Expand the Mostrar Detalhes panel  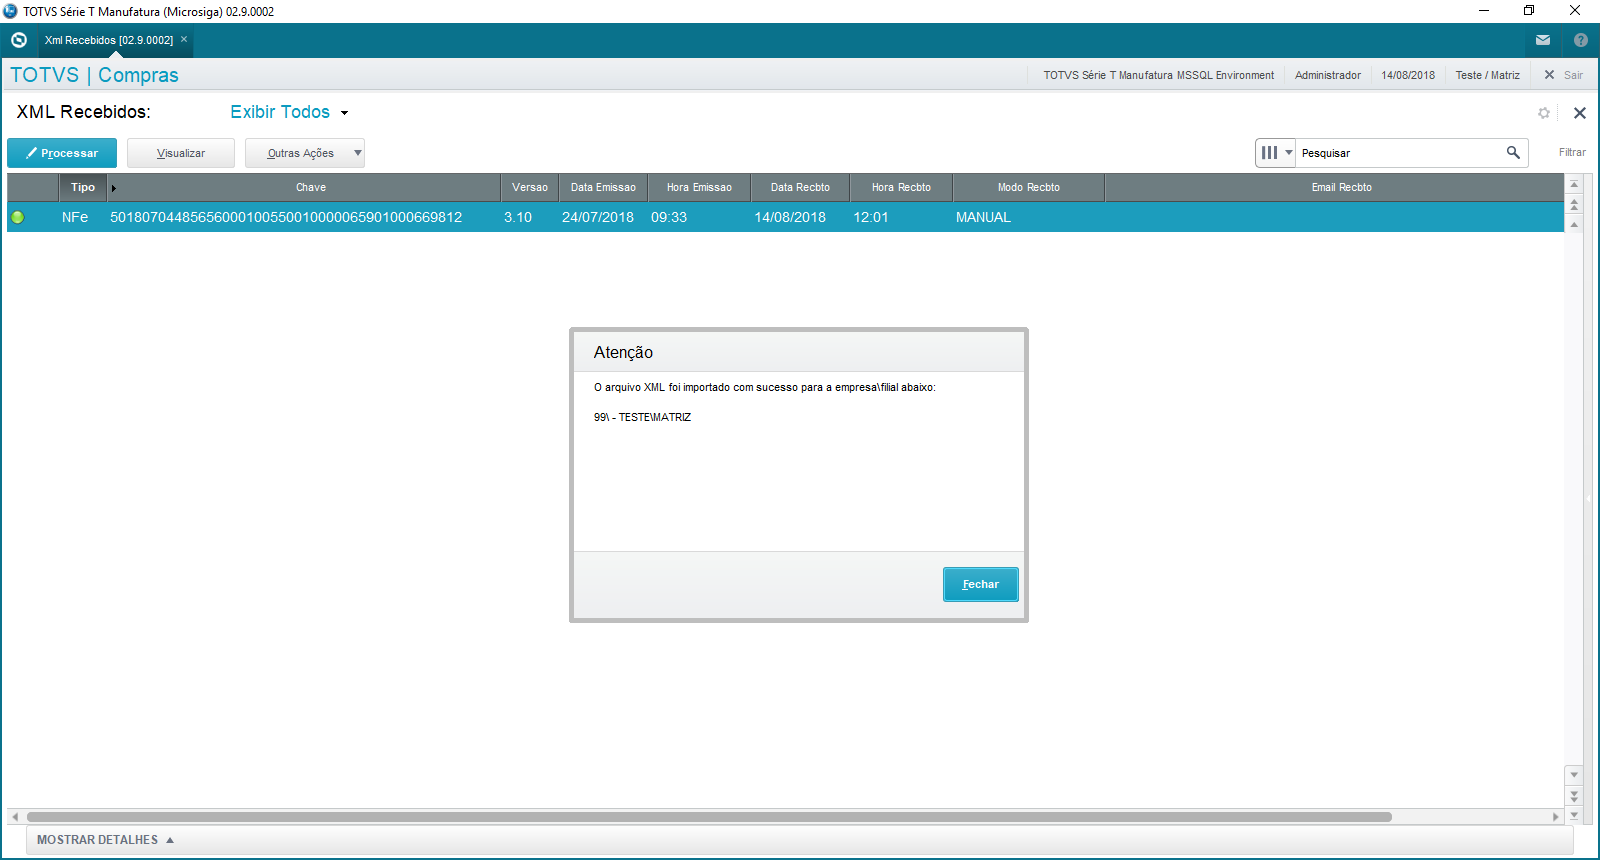pyautogui.click(x=105, y=840)
